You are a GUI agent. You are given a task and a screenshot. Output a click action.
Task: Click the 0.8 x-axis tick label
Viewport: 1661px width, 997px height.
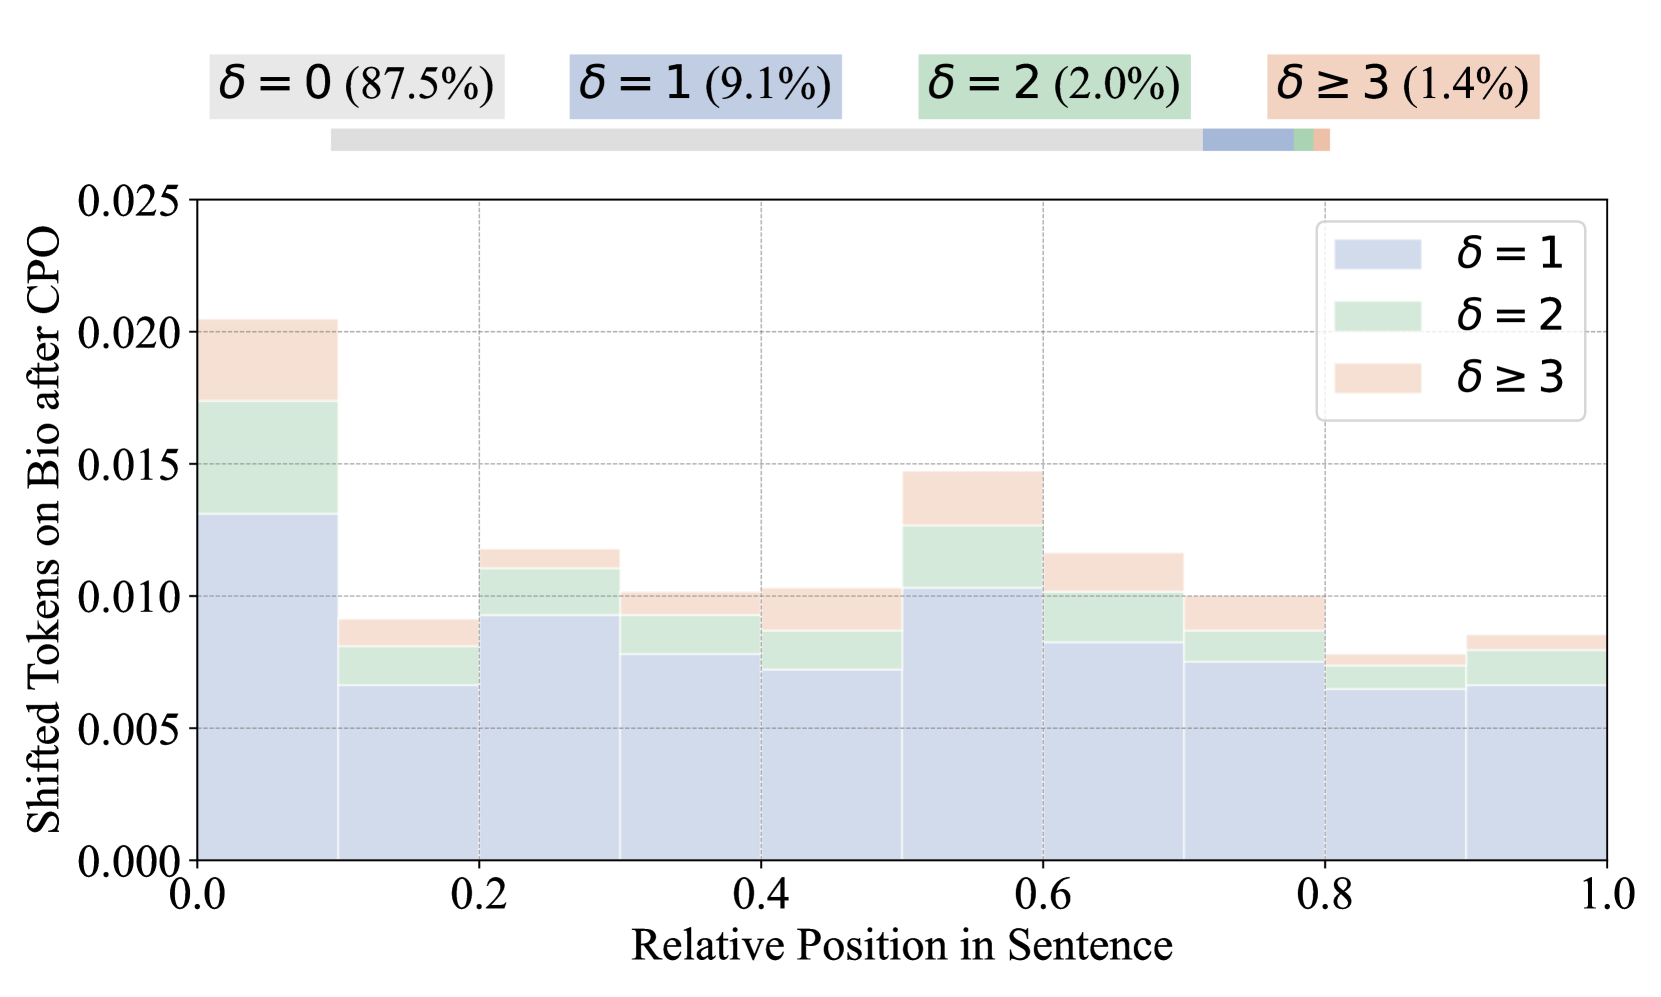click(1325, 894)
